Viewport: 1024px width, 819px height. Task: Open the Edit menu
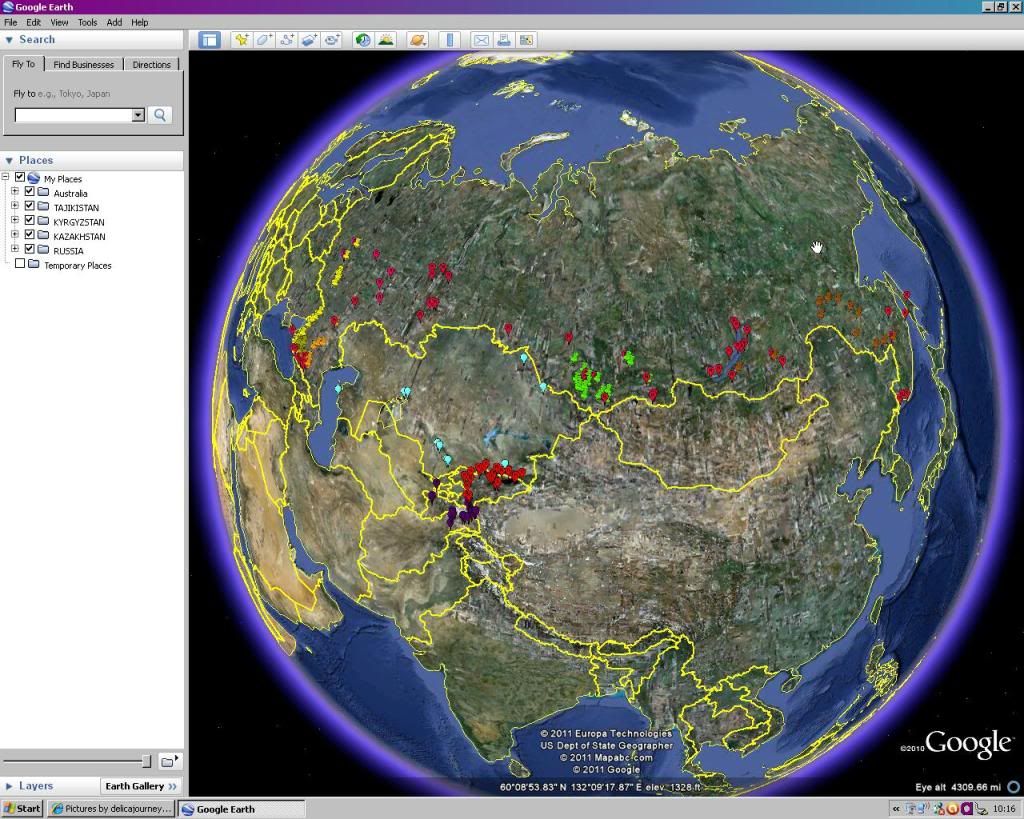33,22
